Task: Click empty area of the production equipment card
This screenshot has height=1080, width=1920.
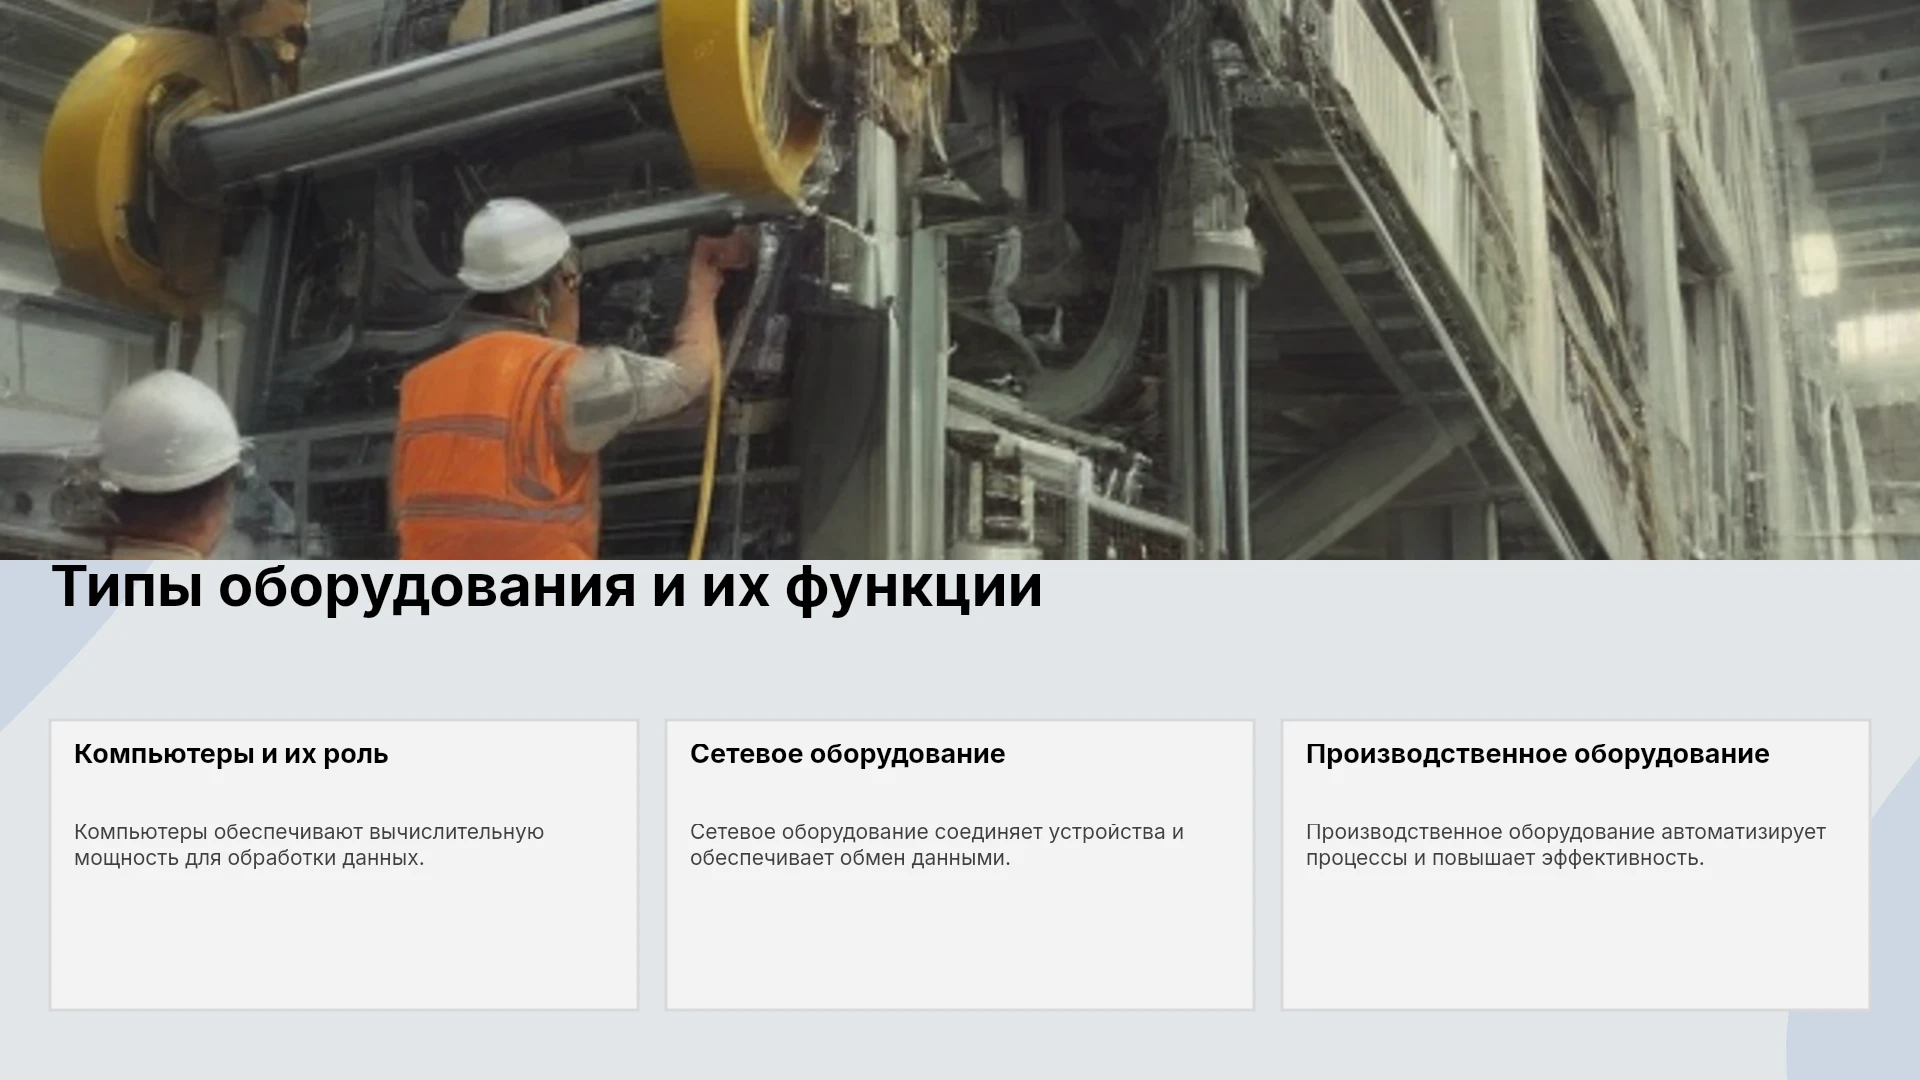Action: click(1576, 945)
